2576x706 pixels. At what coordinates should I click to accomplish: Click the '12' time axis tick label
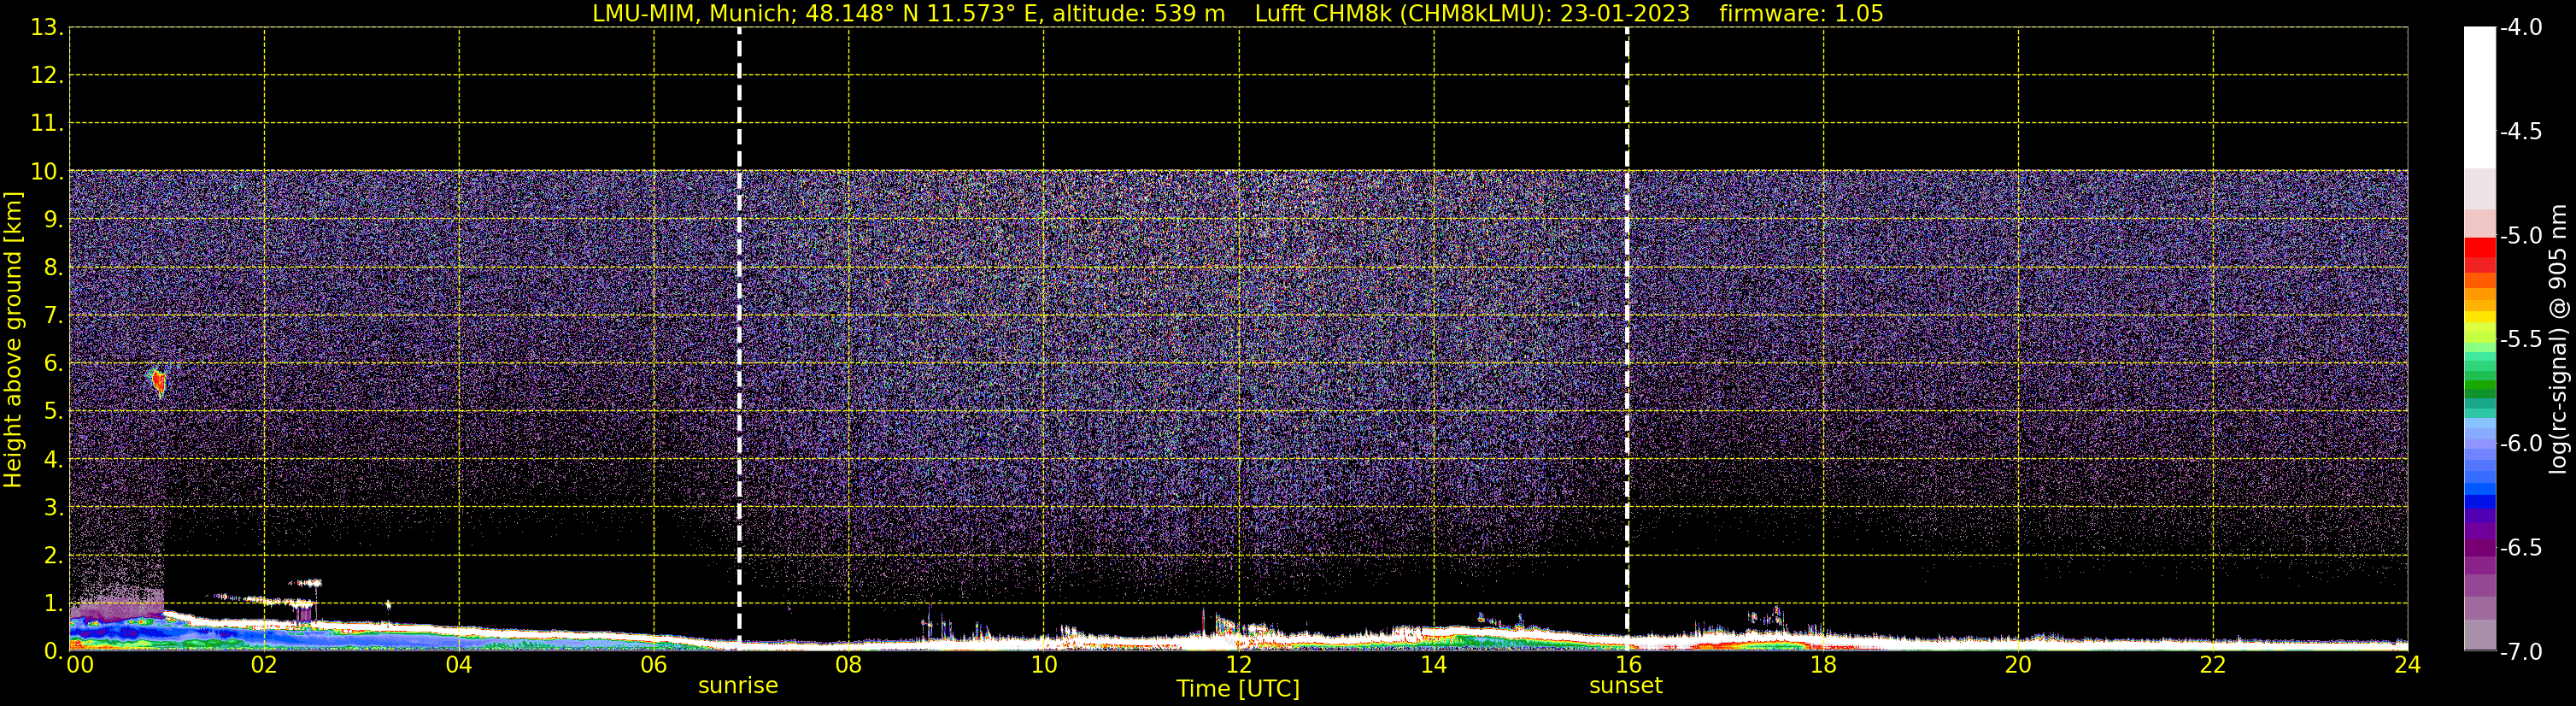tap(1238, 665)
